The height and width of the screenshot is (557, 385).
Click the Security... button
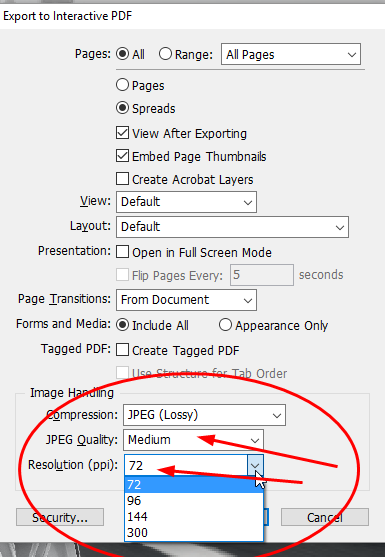60,517
